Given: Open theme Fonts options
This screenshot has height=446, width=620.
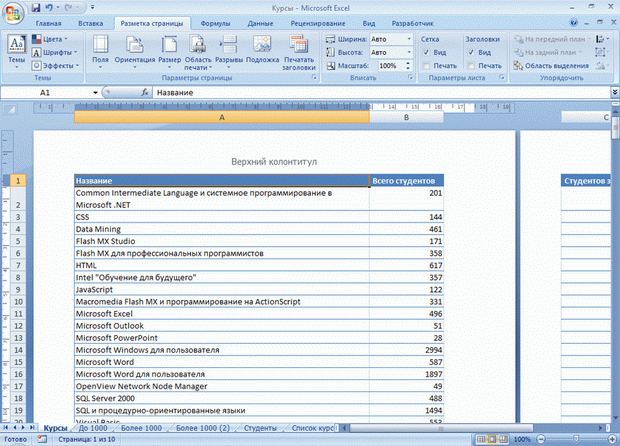Looking at the screenshot, I should coord(55,52).
